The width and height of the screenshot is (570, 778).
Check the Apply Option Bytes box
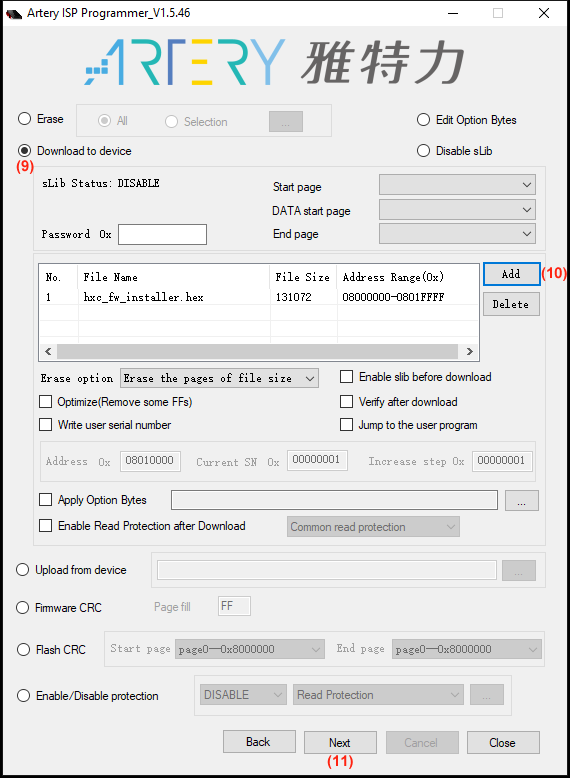click(46, 499)
